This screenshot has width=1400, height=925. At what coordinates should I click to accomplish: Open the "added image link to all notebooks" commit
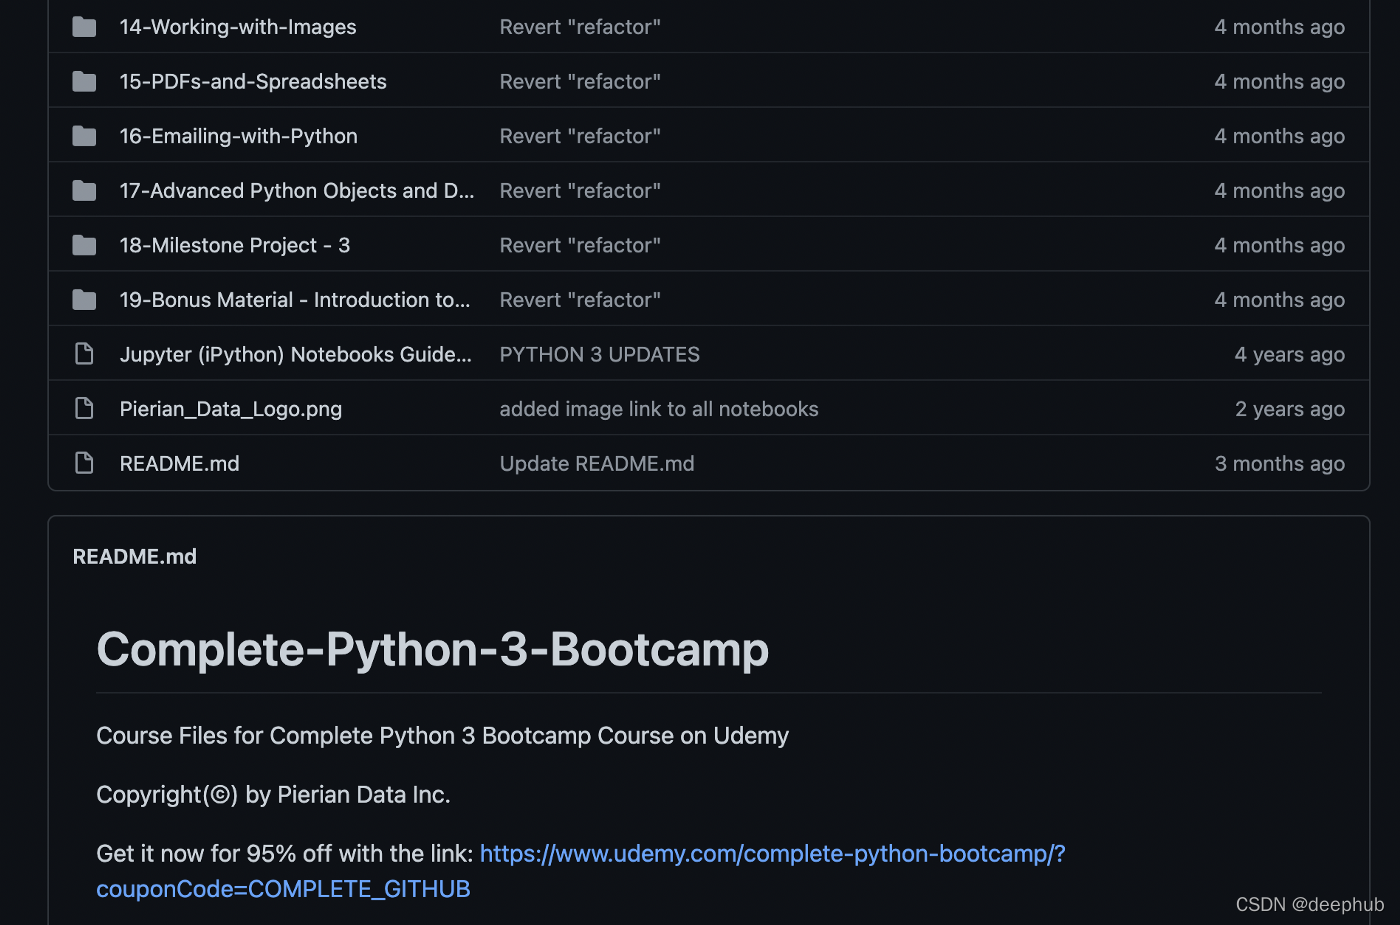(x=659, y=409)
